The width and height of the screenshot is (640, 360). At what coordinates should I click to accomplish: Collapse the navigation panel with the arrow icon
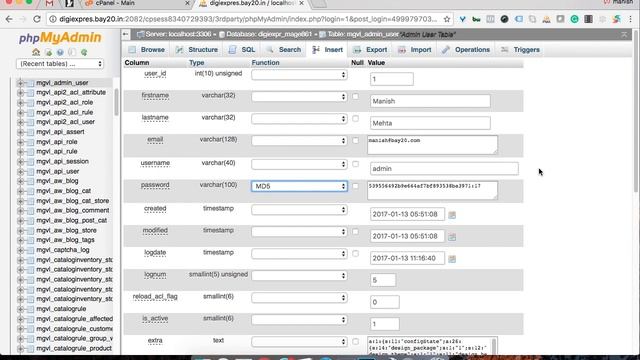click(126, 34)
